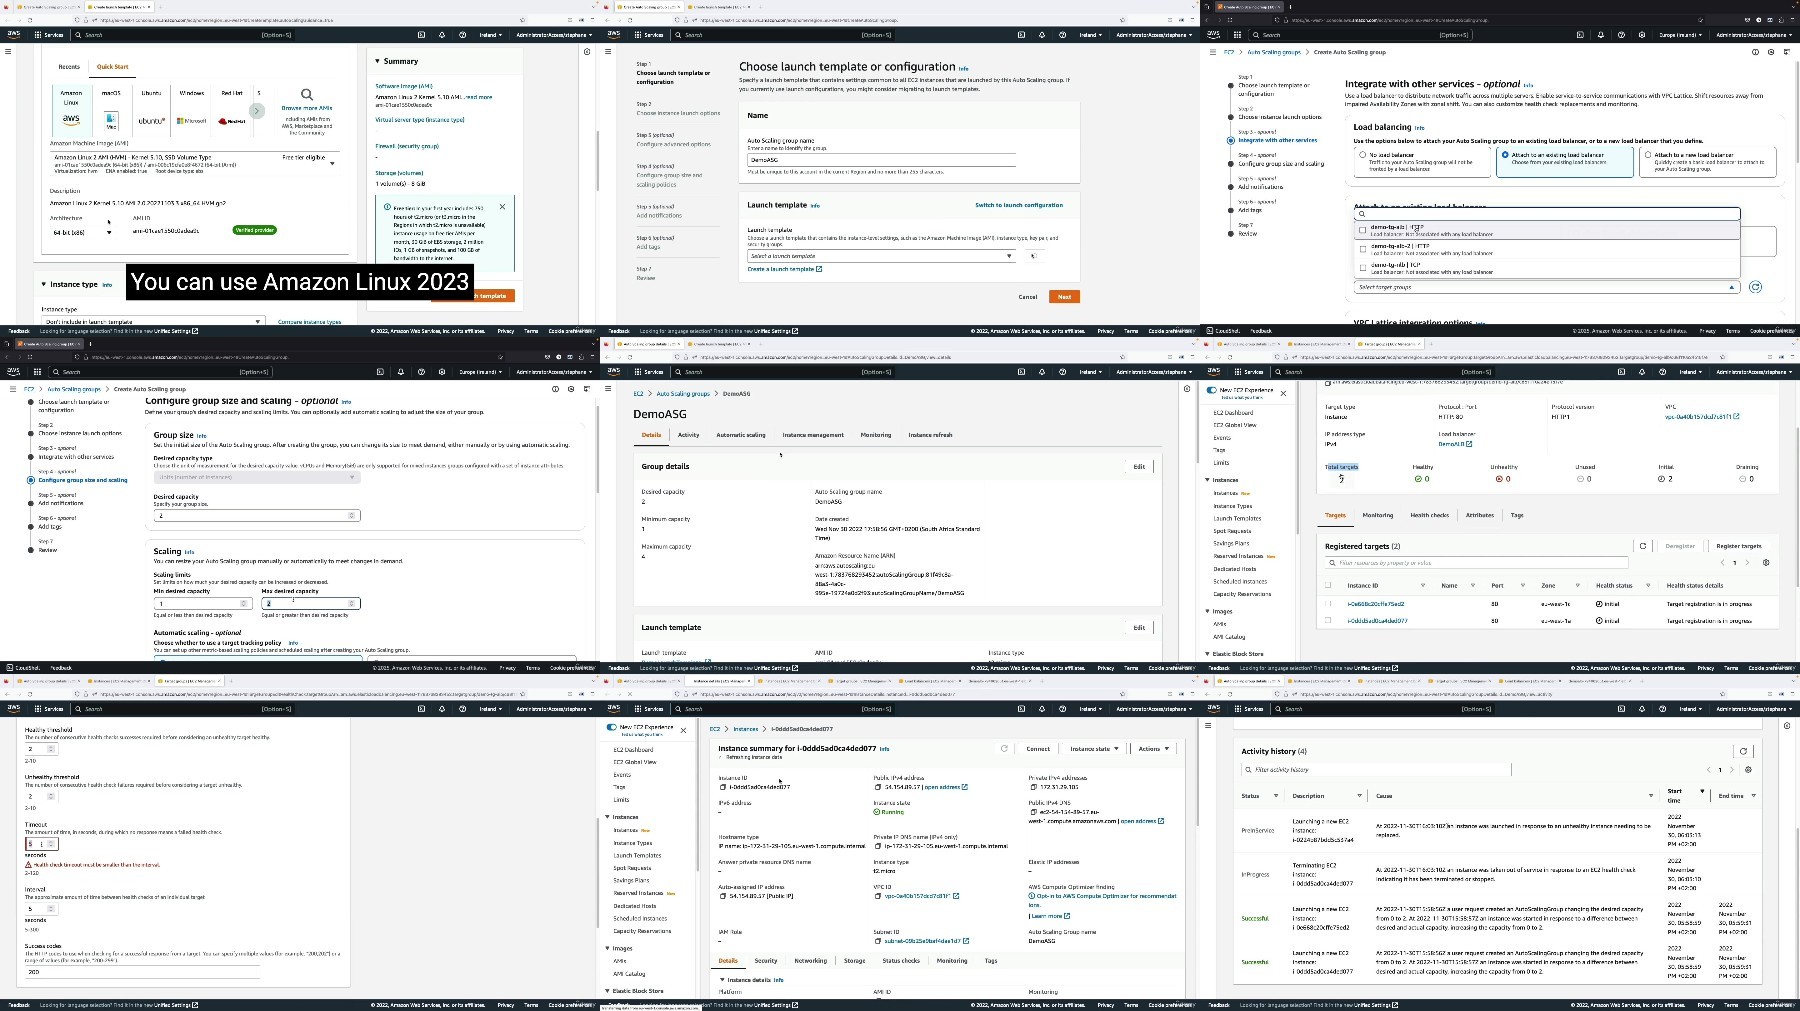Check the demo-tg-nlb | TCP target group
This screenshot has height=1011, width=1800.
(1362, 268)
